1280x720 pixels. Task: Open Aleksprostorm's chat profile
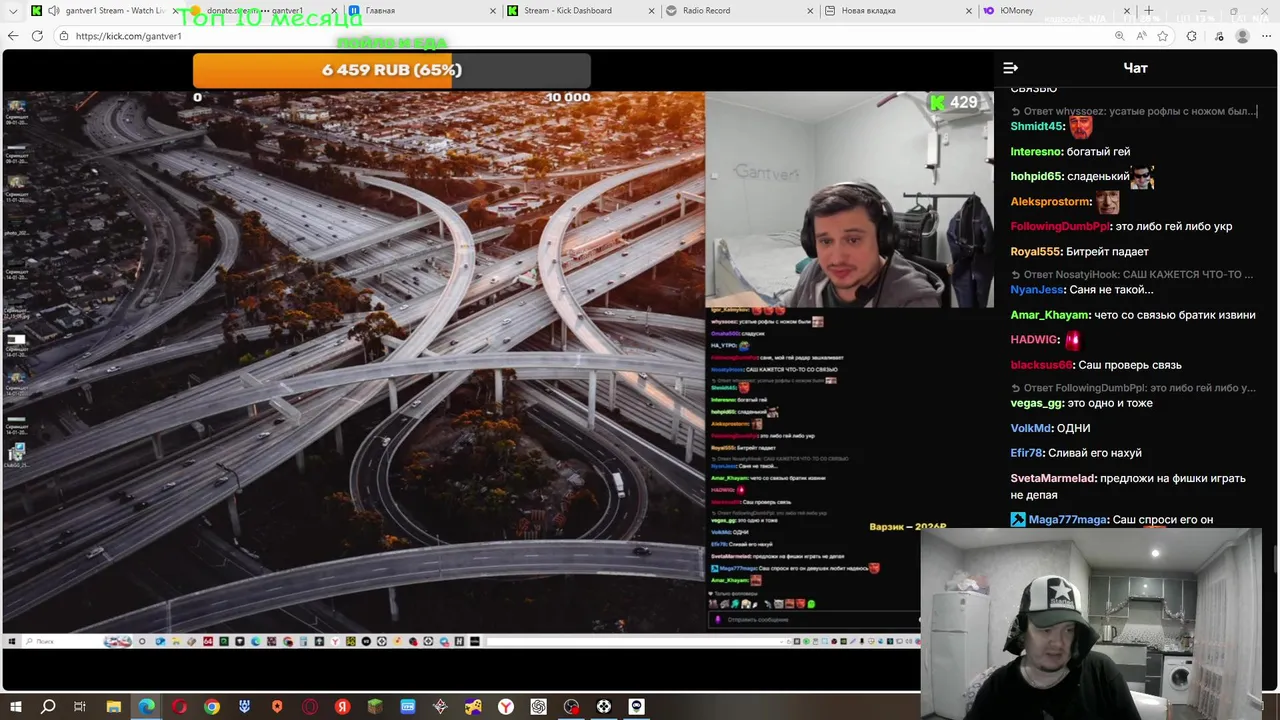pyautogui.click(x=1050, y=202)
